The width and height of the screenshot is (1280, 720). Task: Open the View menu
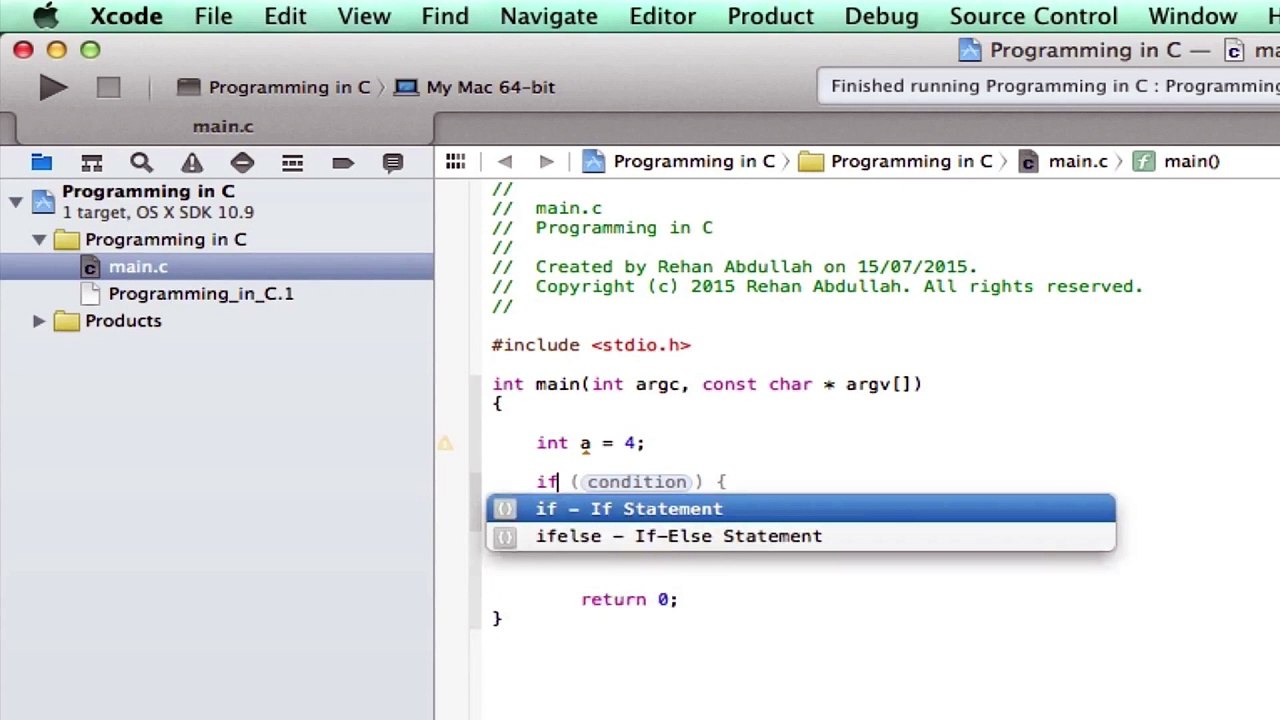(364, 16)
